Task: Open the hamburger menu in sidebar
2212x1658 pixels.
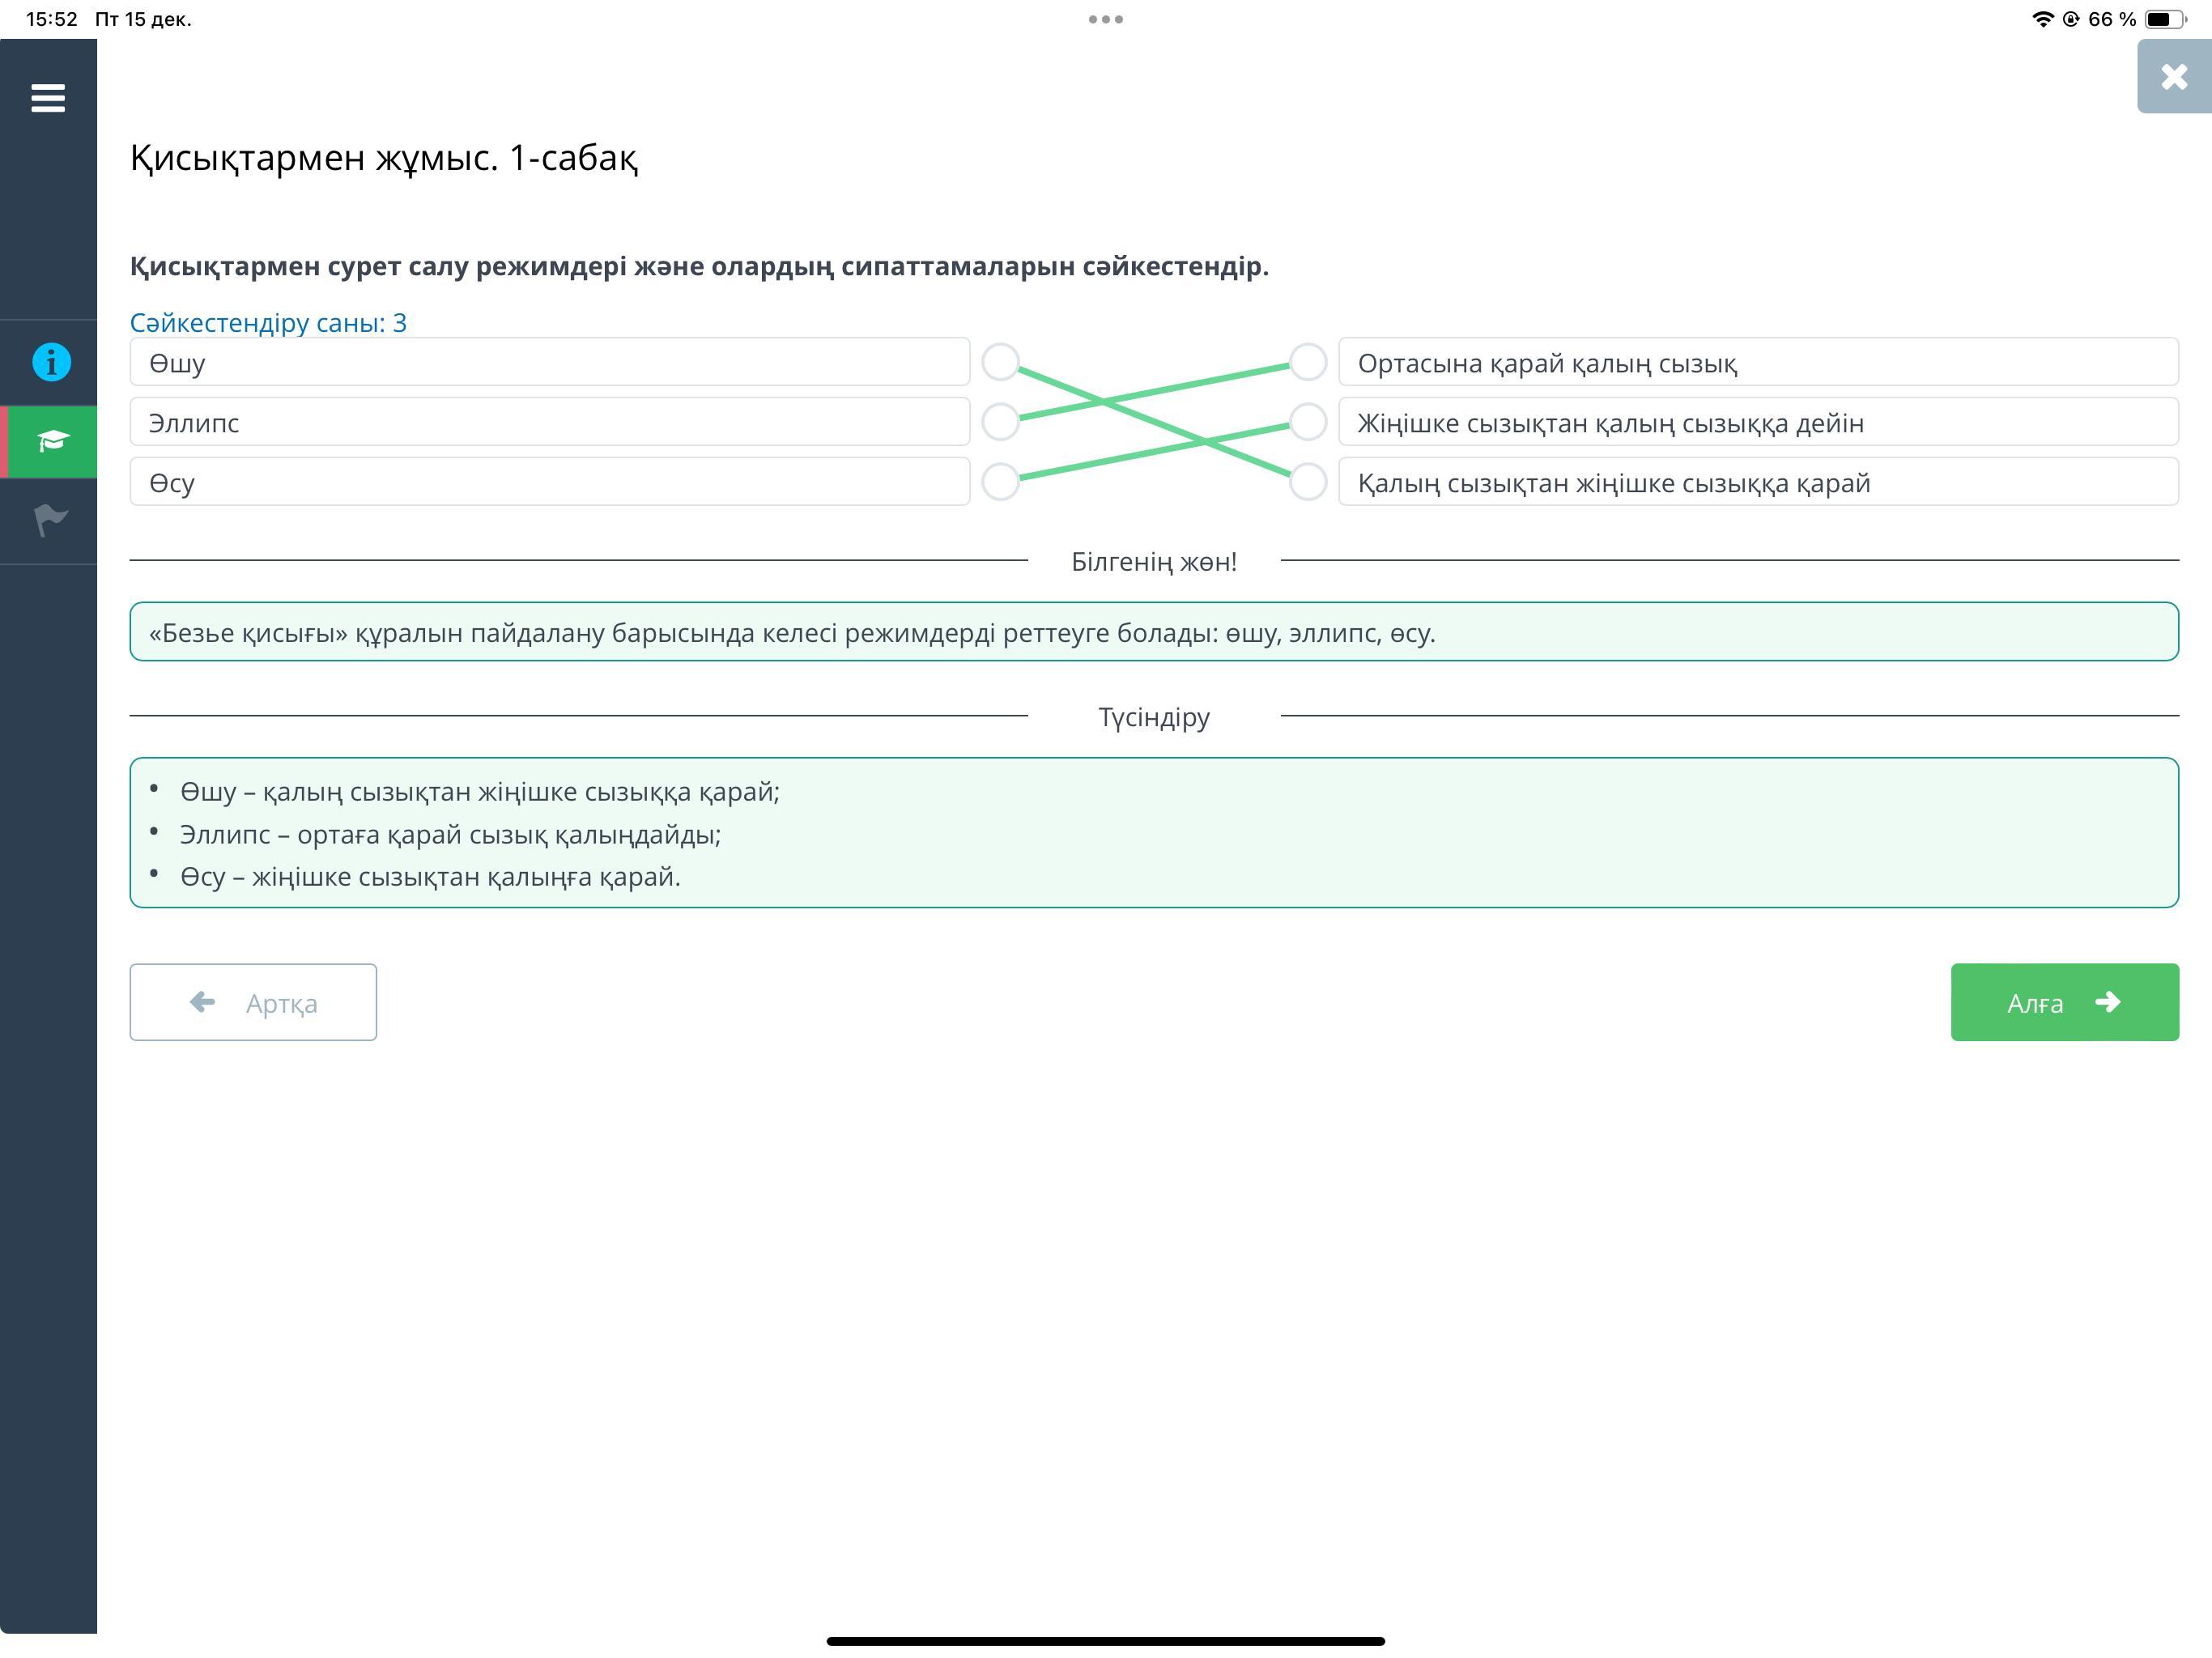Action: pyautogui.click(x=48, y=98)
